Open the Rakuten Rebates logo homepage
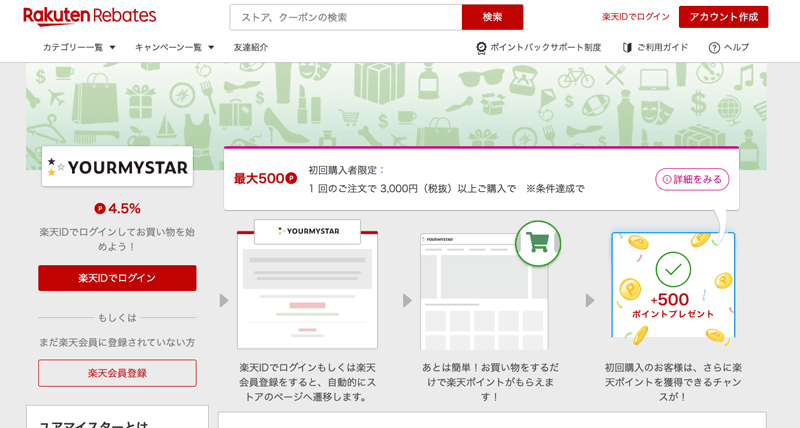 [89, 17]
